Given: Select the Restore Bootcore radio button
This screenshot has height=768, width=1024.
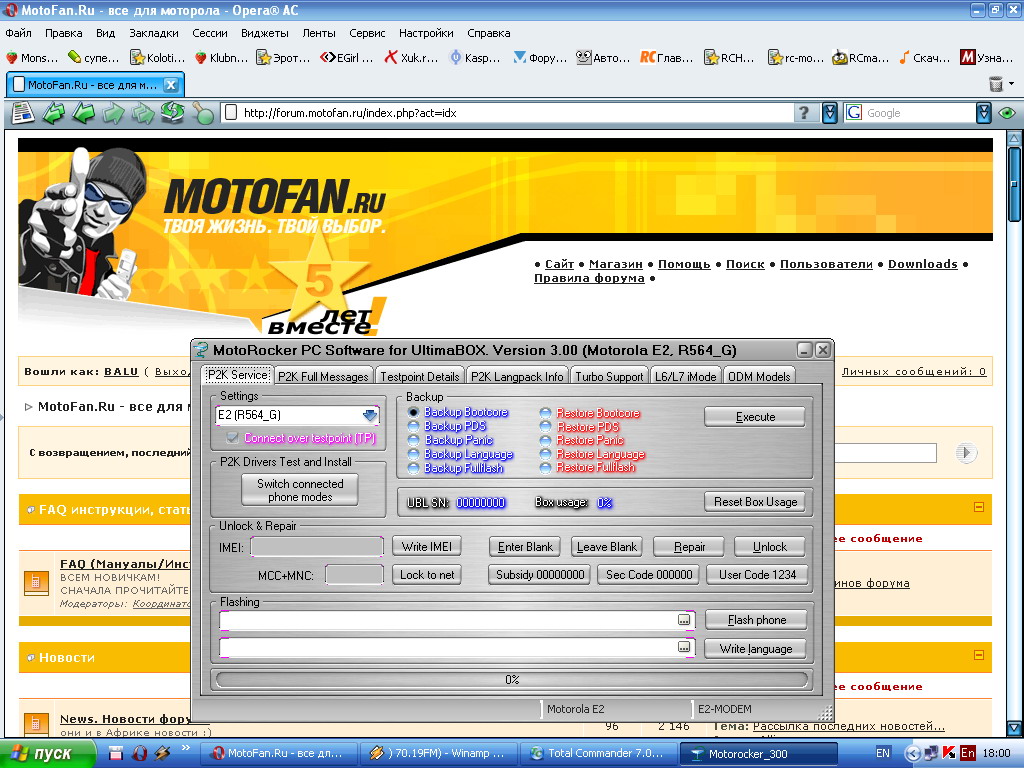Looking at the screenshot, I should click(545, 413).
